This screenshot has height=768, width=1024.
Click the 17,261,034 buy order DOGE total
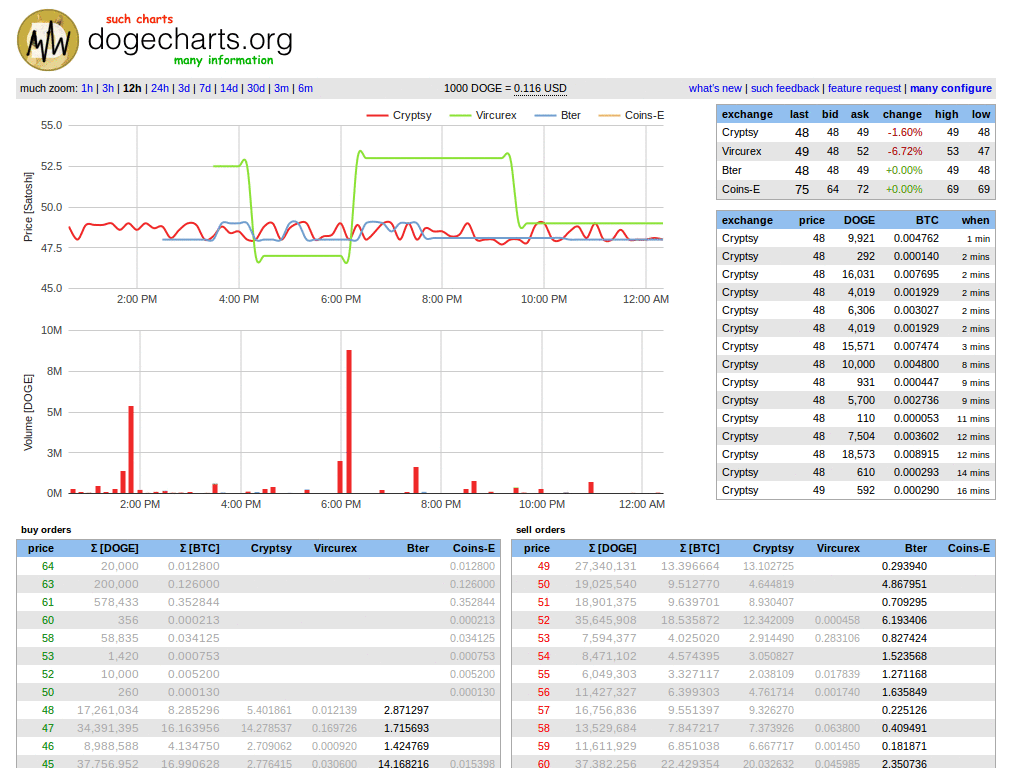[108, 711]
